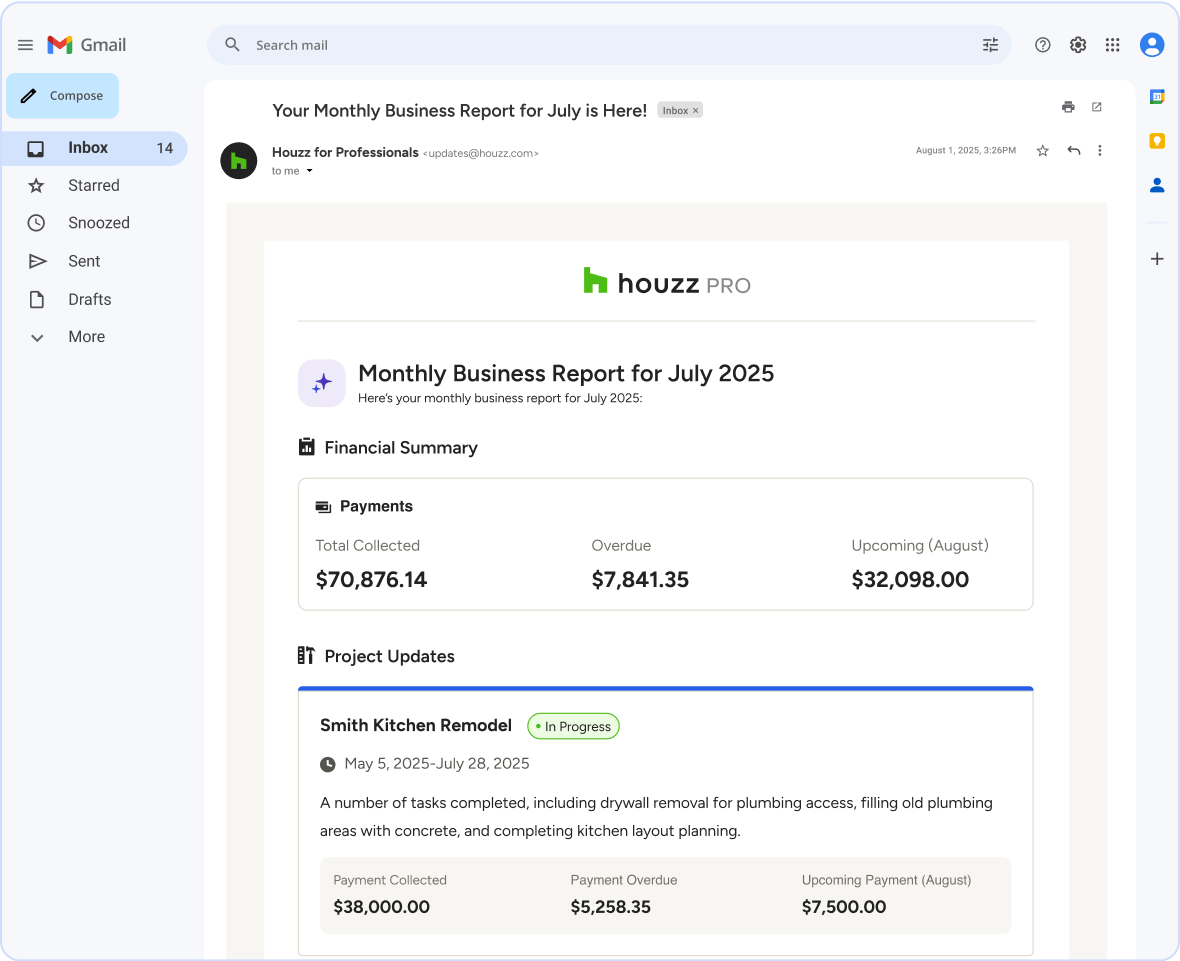Screen dimensions: 1180x961
Task: Open the Google account avatar
Action: click(1152, 45)
